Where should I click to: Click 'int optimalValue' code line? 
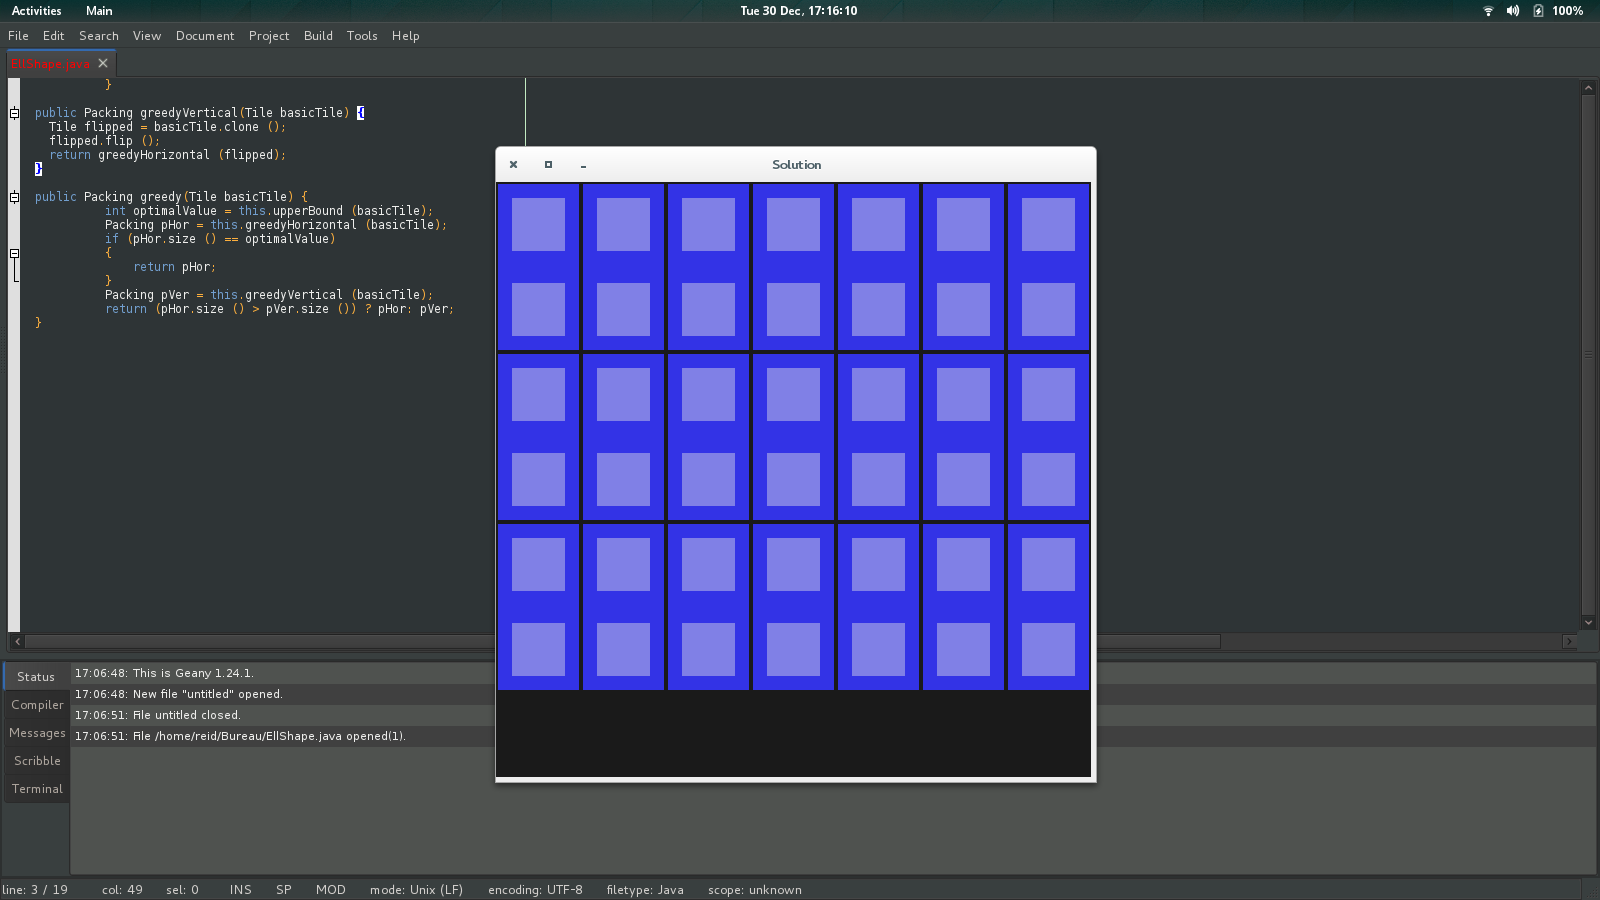coord(269,211)
